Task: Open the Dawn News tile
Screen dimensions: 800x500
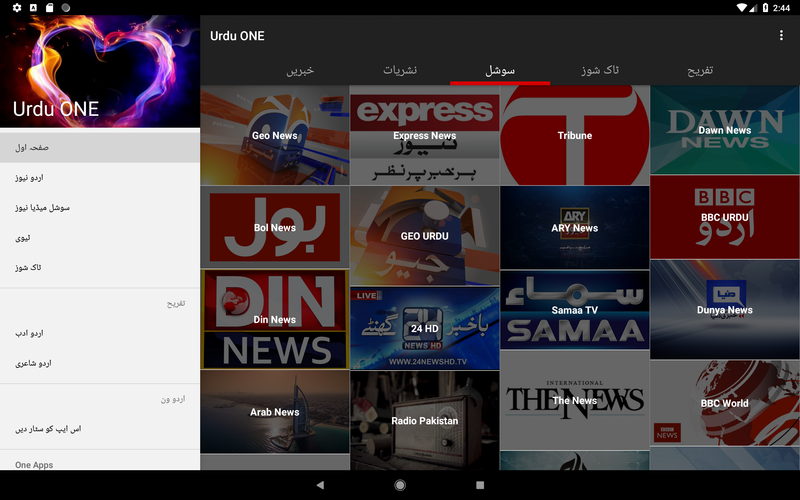Action: [x=724, y=130]
